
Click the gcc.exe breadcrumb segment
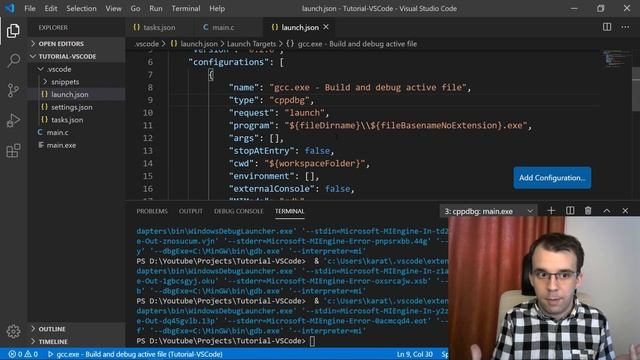[x=352, y=44]
